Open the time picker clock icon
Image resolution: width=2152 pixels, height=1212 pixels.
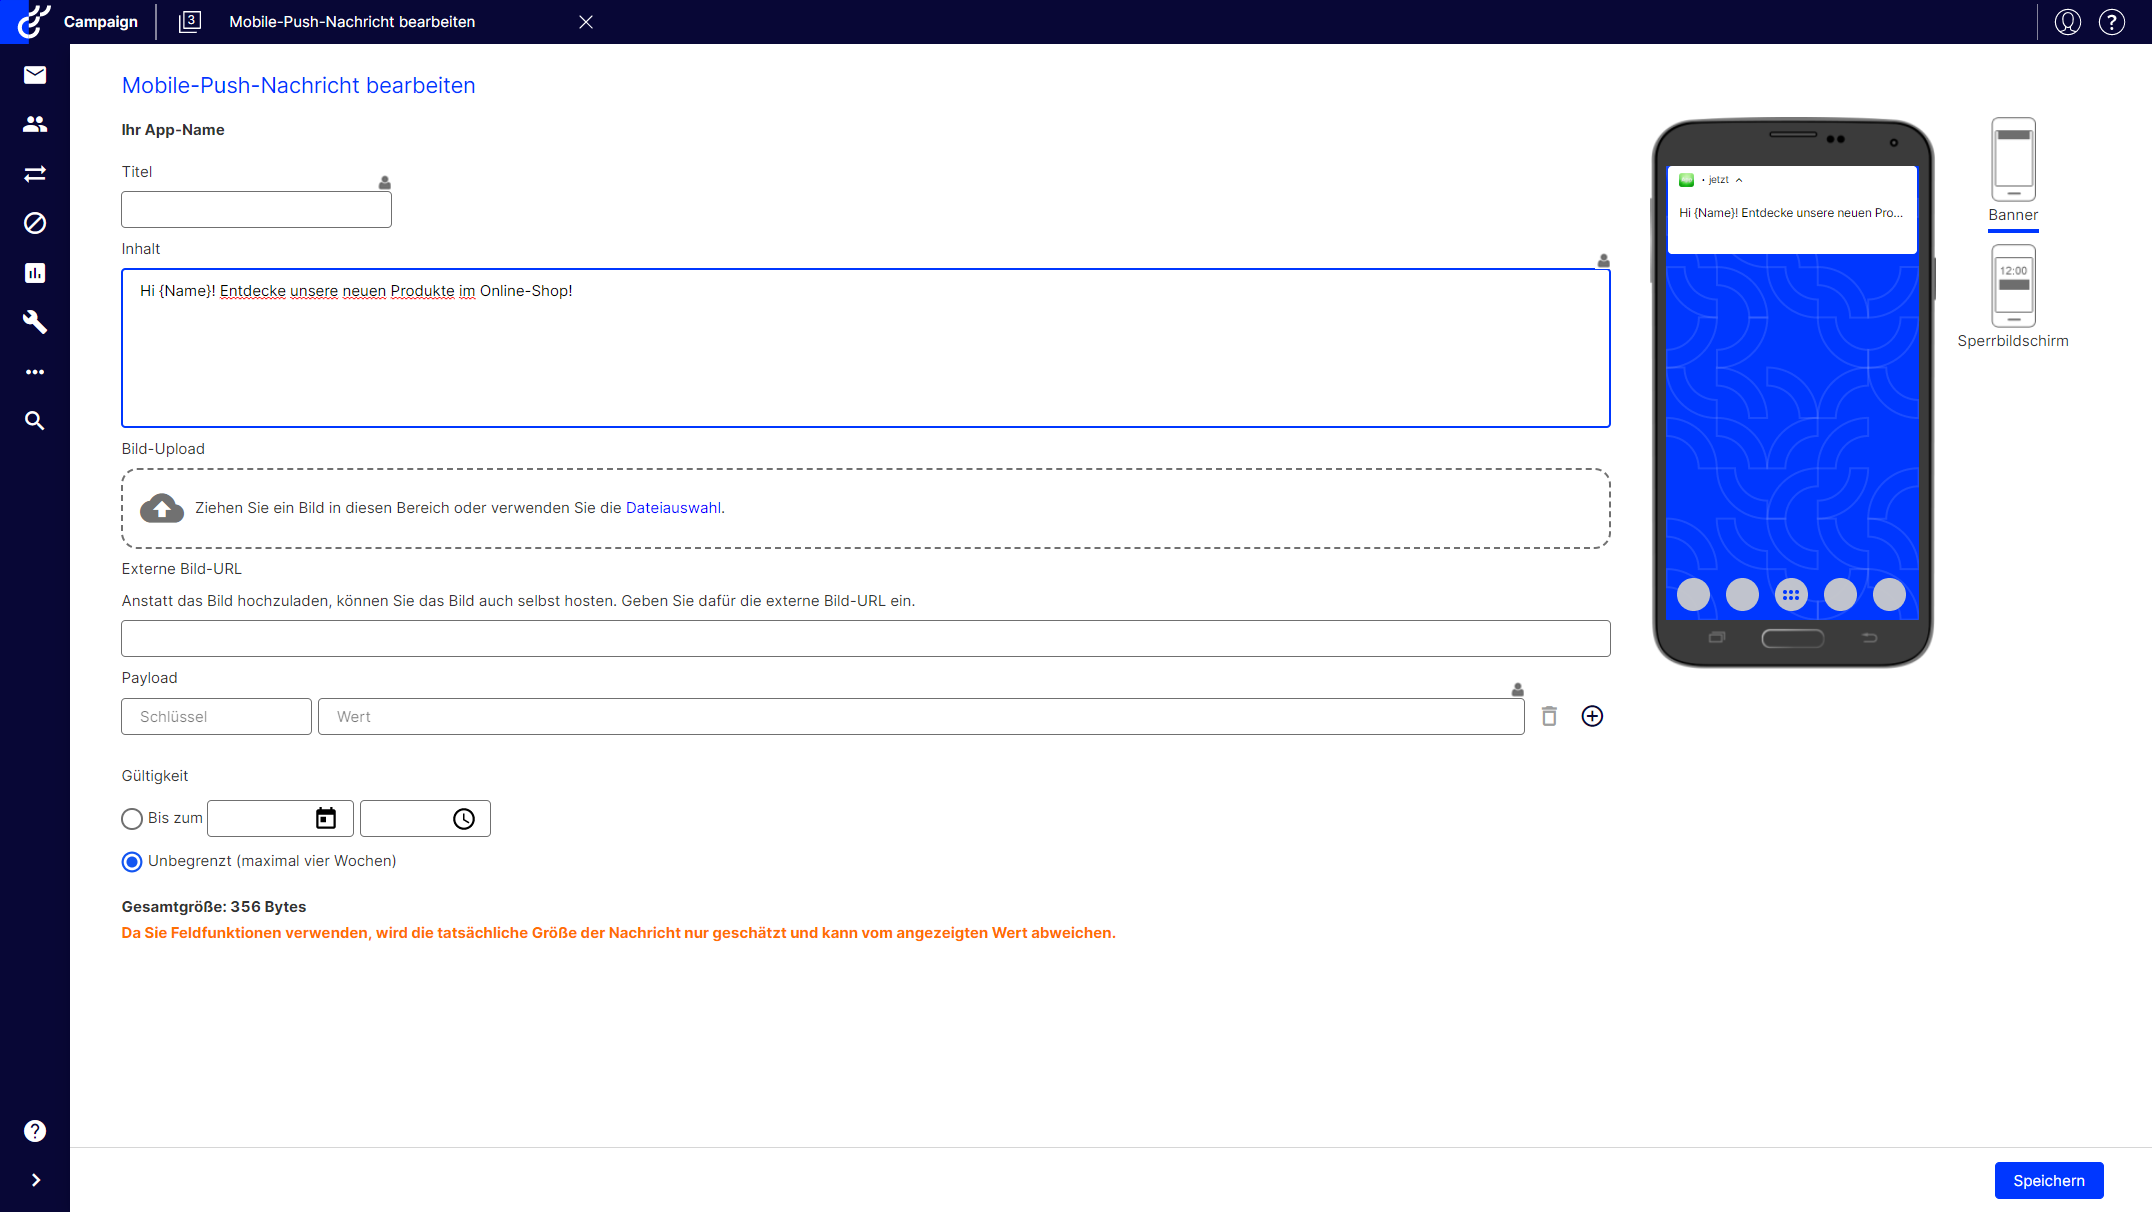click(x=464, y=818)
